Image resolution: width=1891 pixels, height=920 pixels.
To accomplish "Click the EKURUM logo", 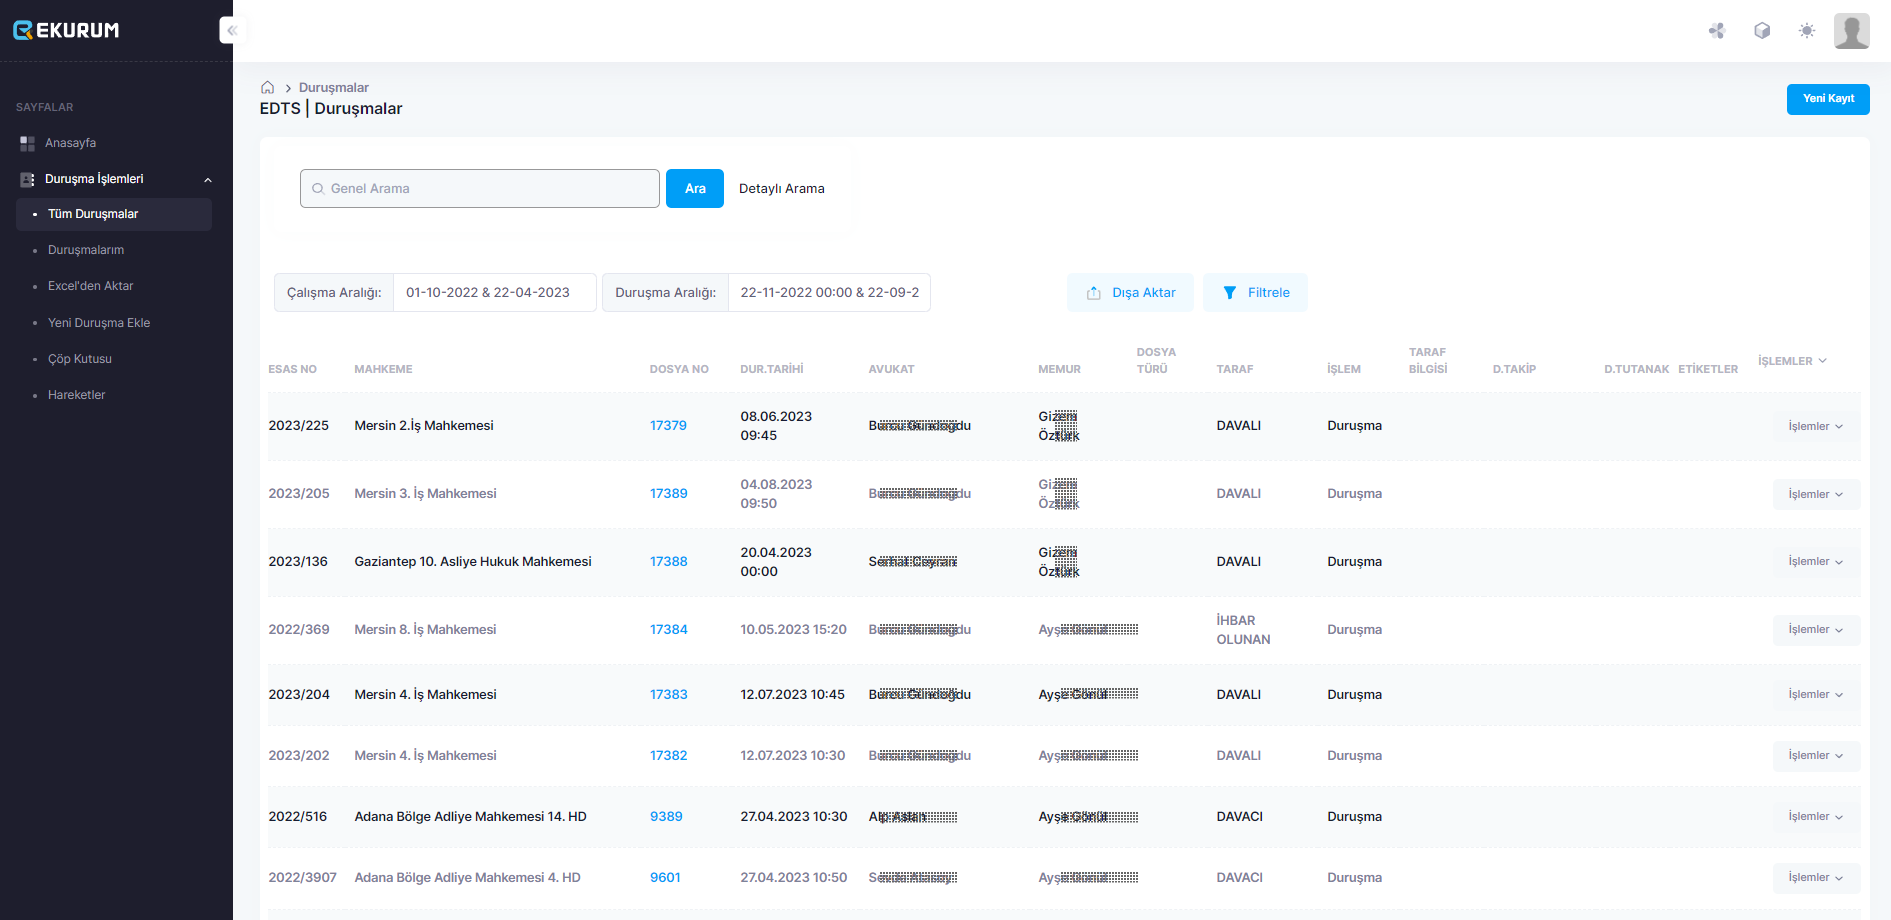I will 66,30.
